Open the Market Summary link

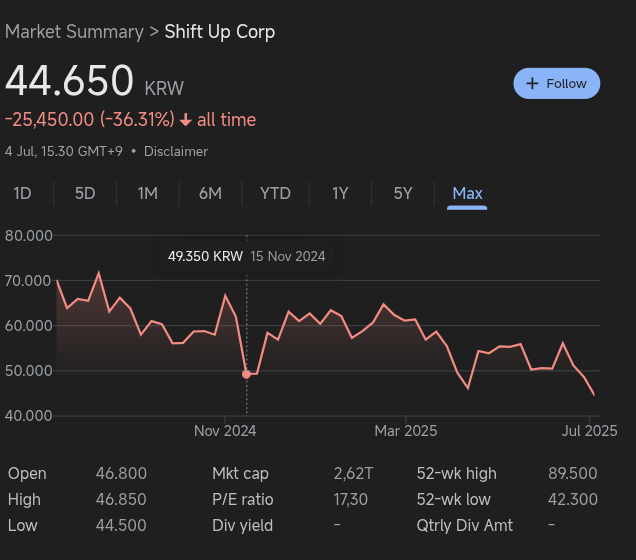(x=74, y=32)
